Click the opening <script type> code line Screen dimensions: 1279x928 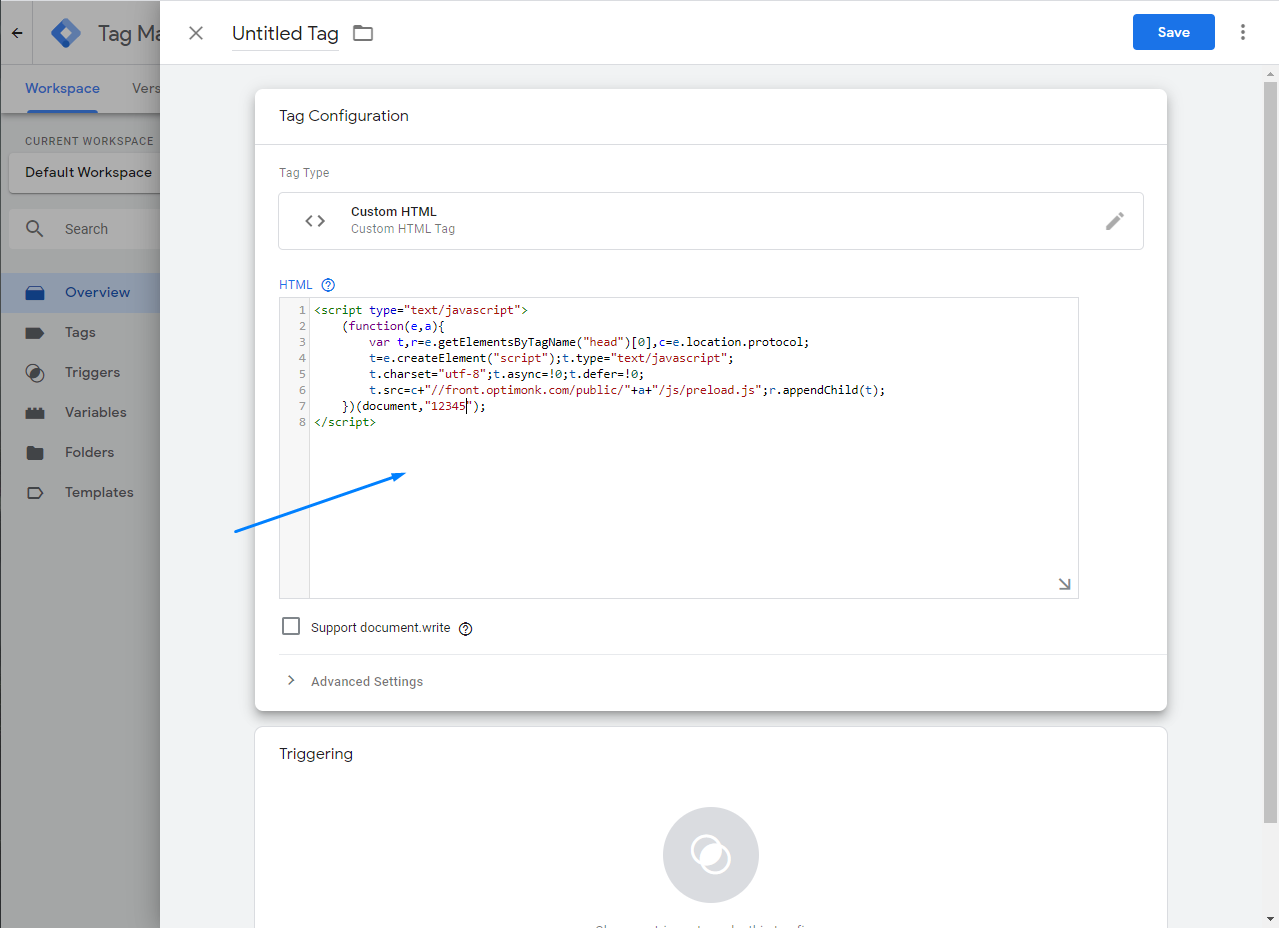(421, 310)
